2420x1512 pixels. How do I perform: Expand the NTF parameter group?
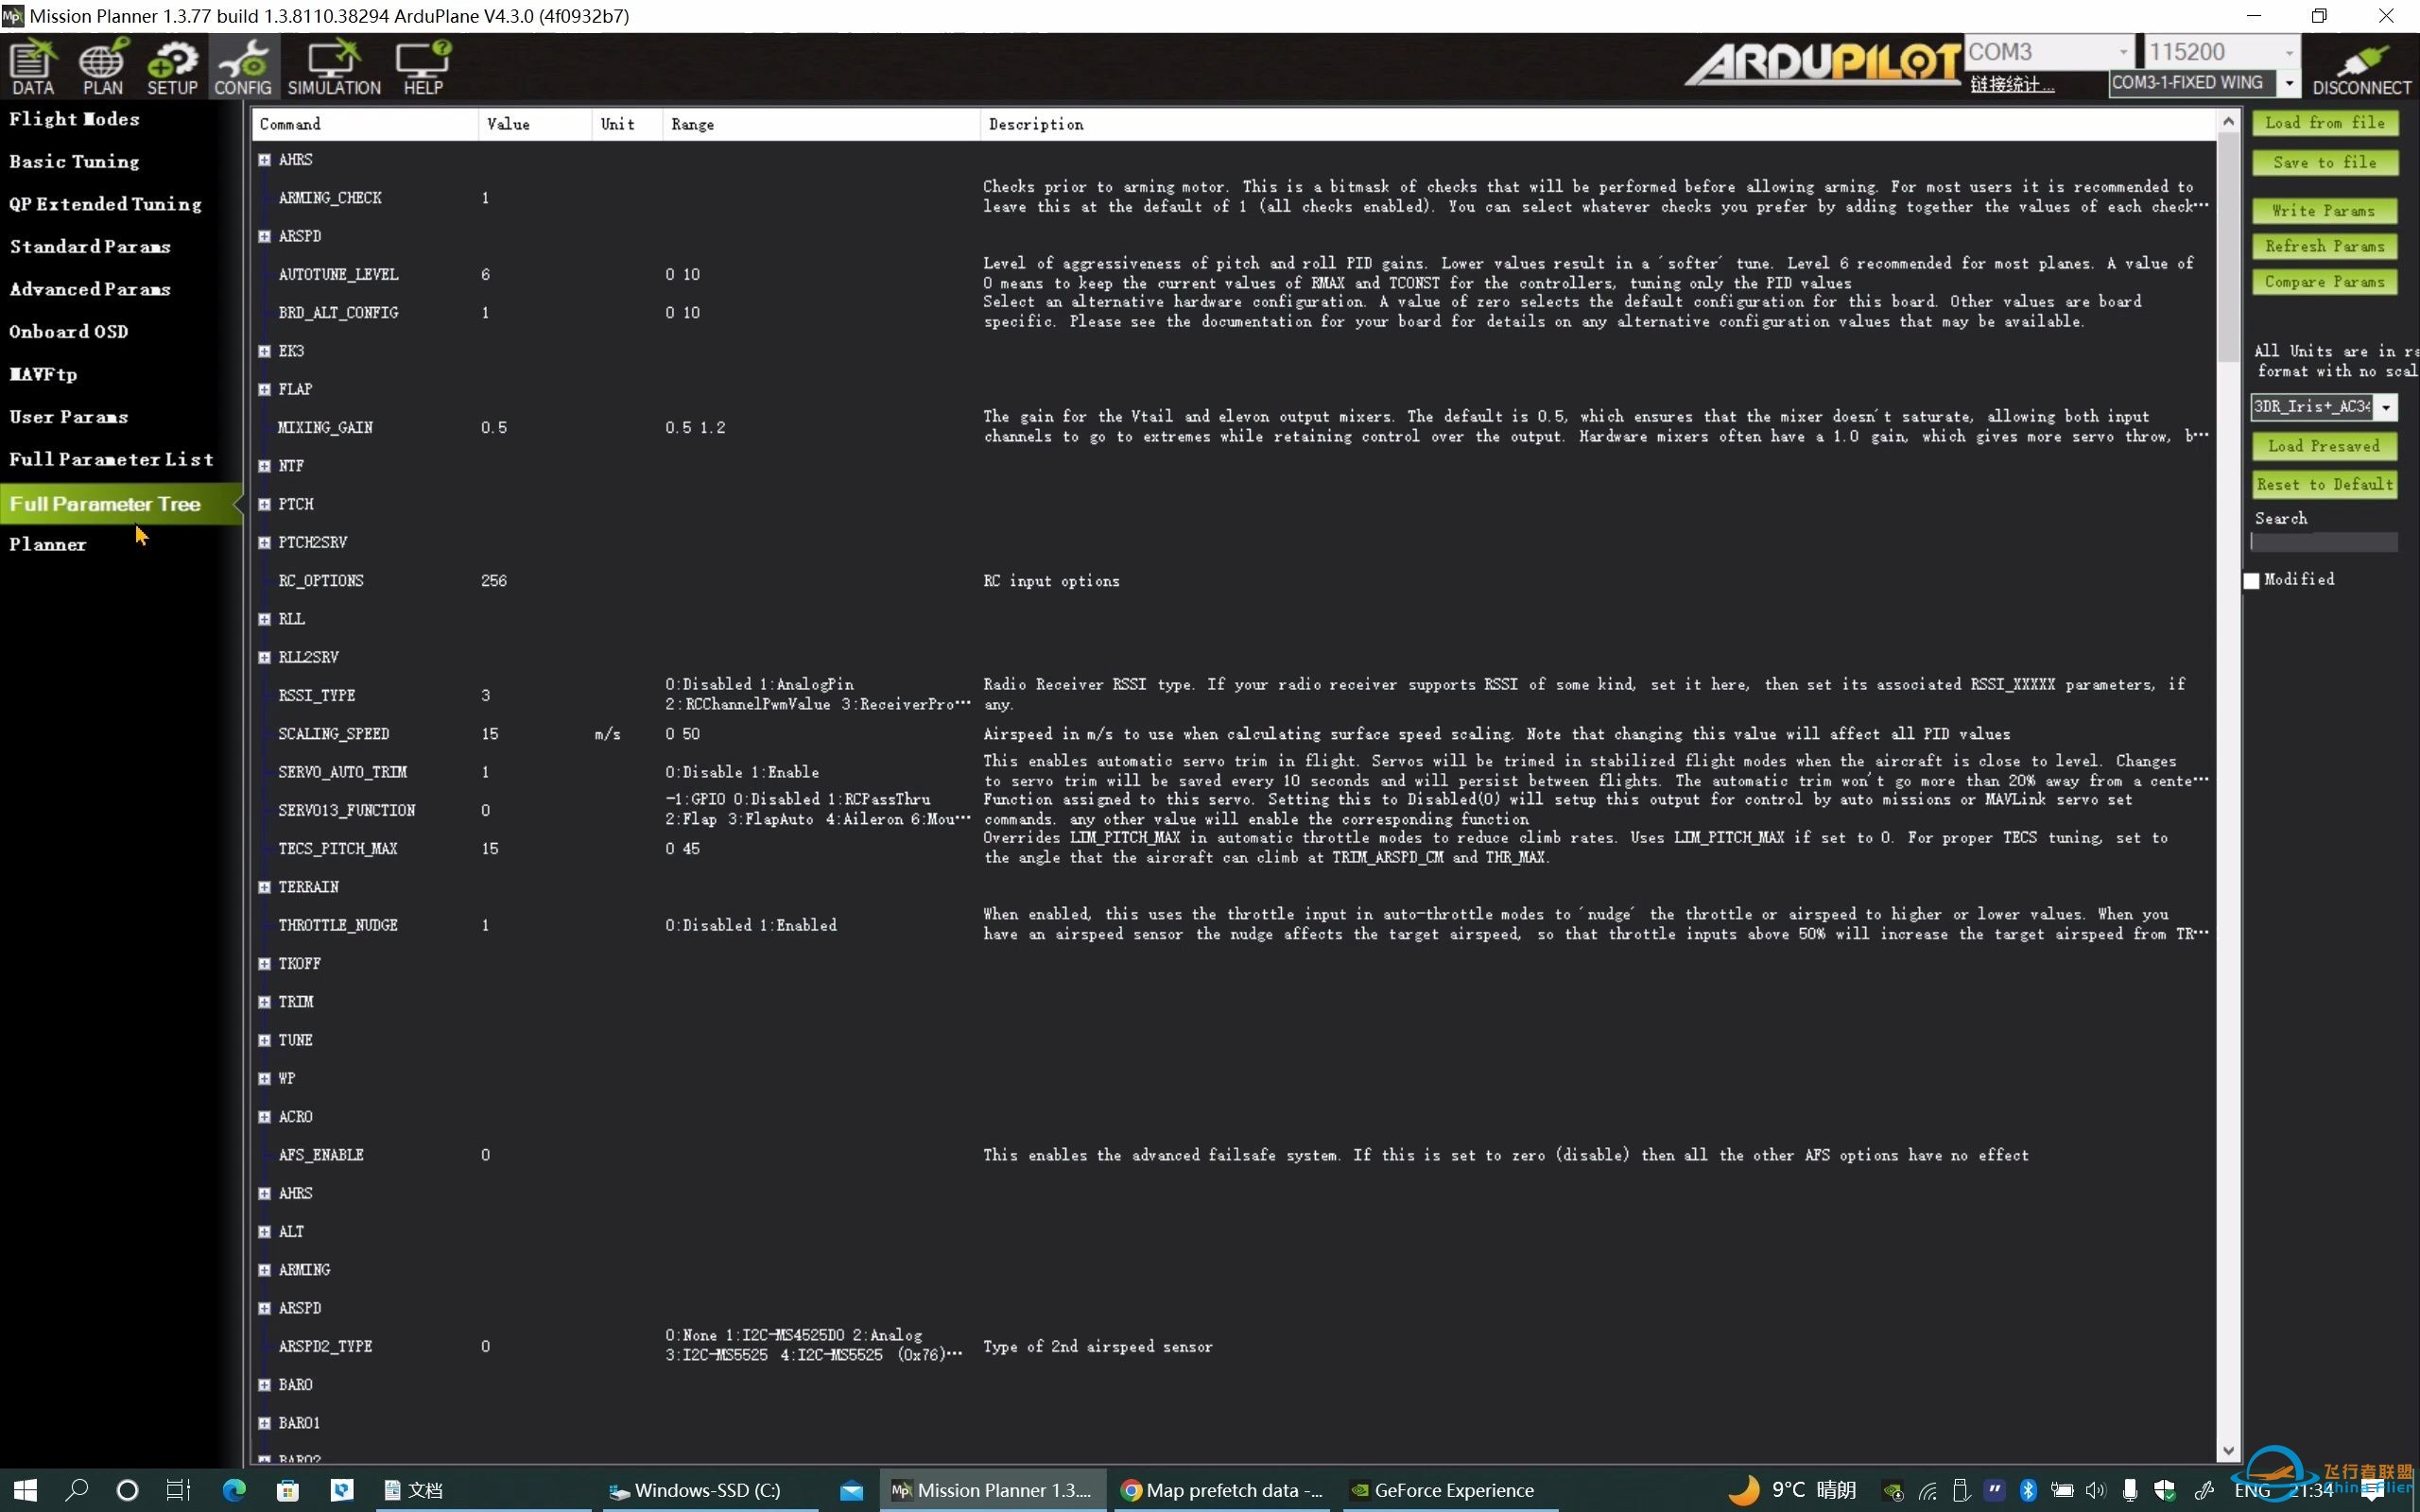(x=264, y=466)
